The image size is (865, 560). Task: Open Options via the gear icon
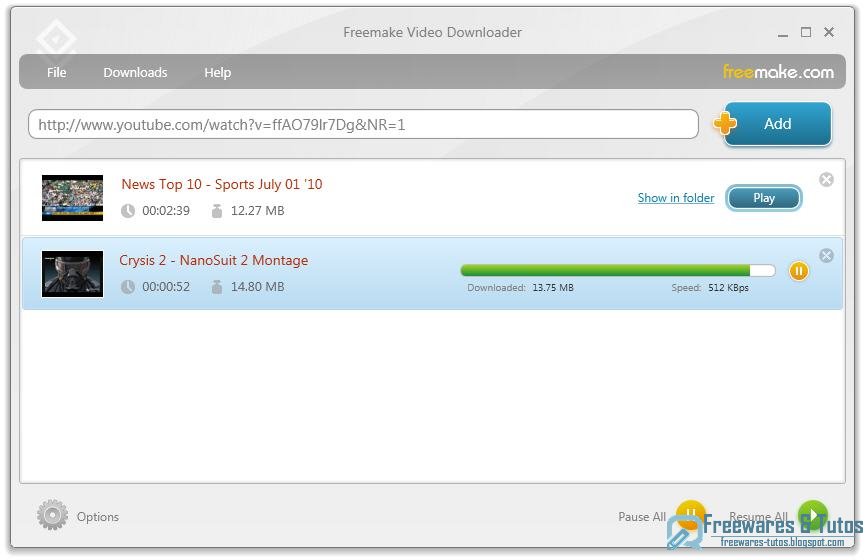click(x=52, y=515)
